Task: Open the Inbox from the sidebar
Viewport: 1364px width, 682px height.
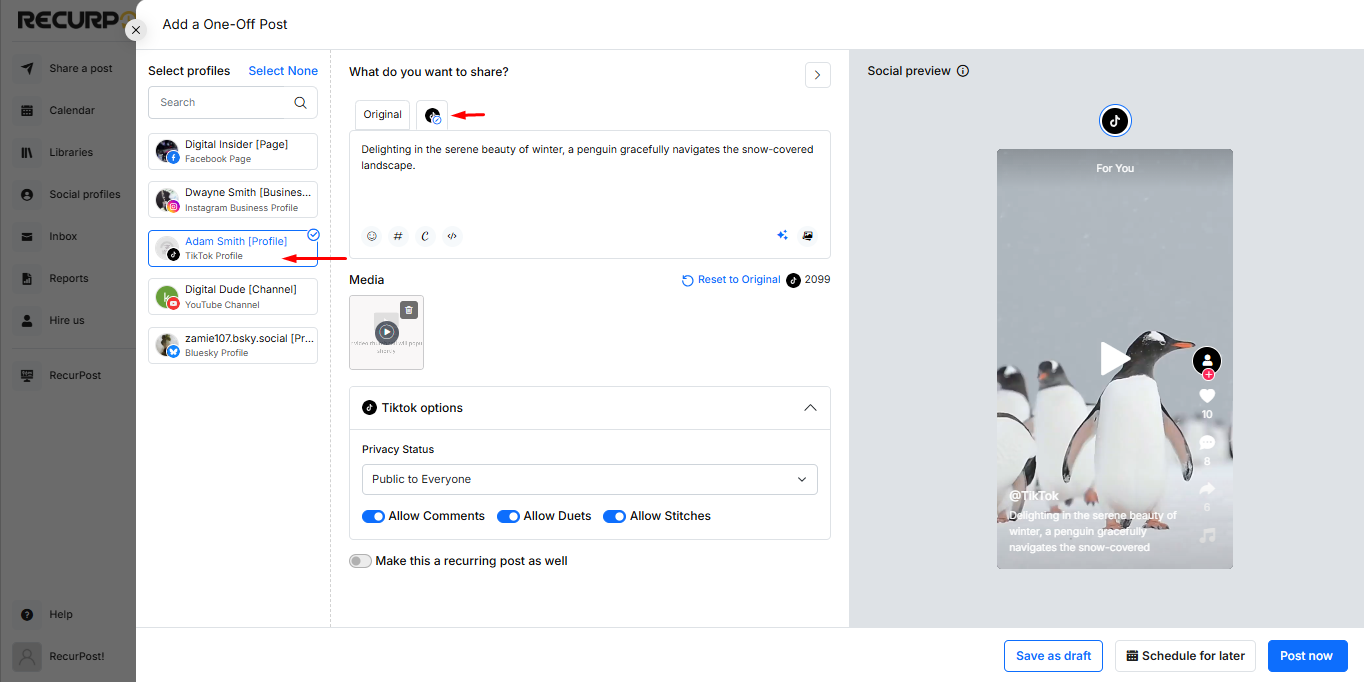Action: tap(63, 236)
